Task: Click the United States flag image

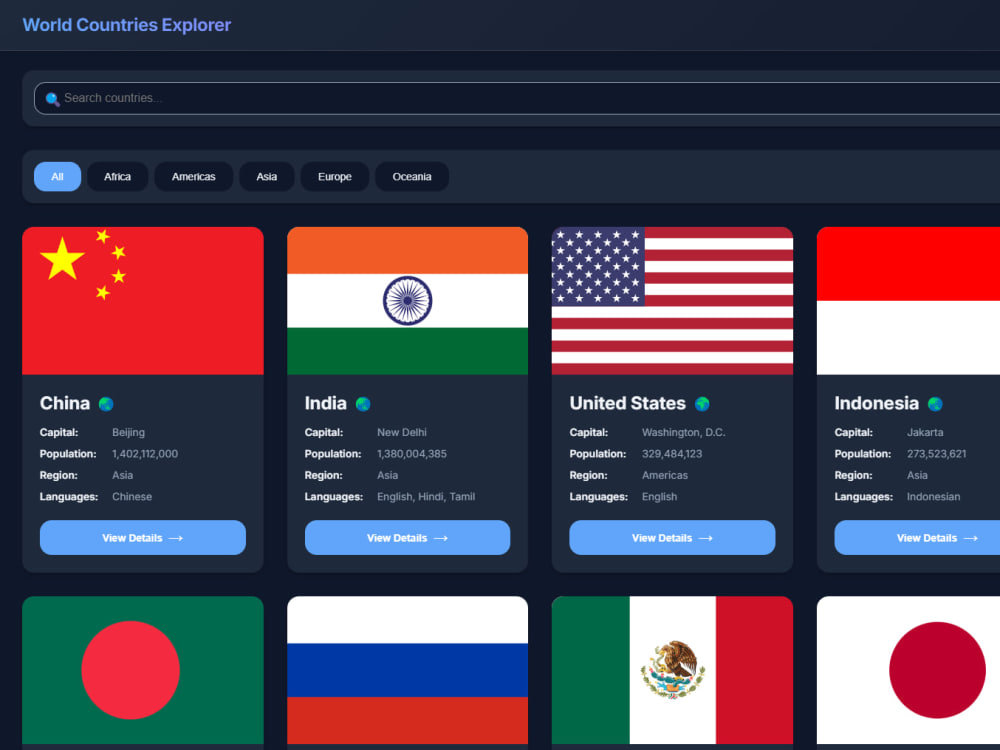Action: [672, 301]
